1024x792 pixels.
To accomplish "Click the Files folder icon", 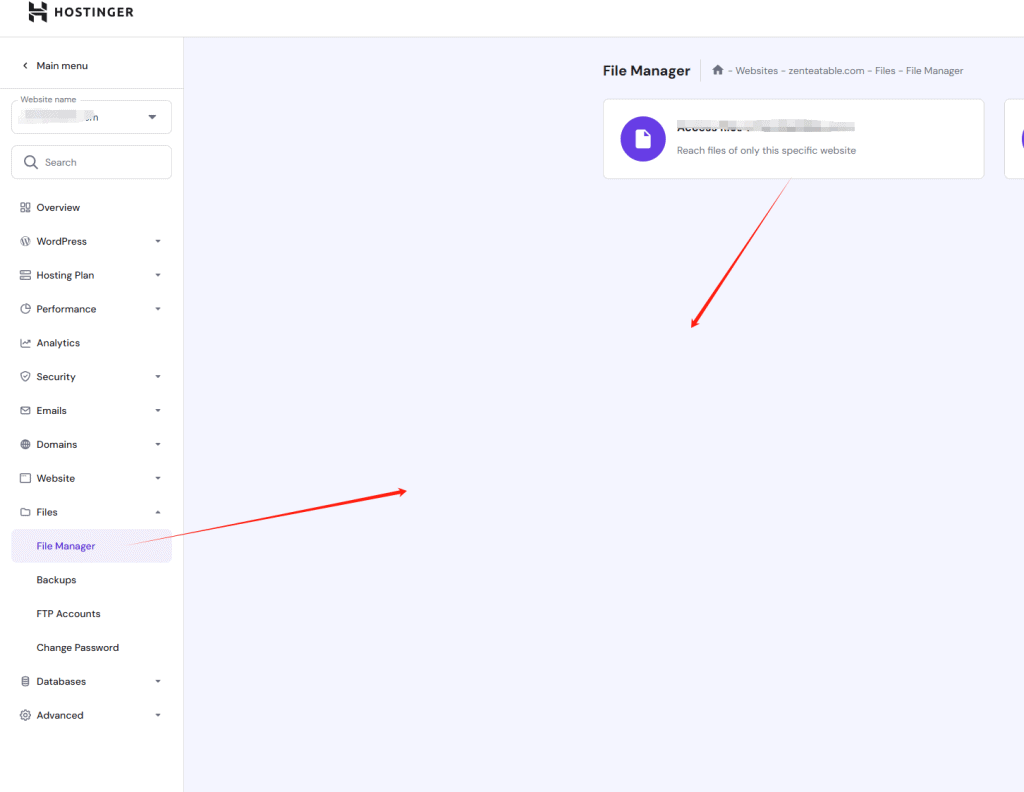I will 25,512.
